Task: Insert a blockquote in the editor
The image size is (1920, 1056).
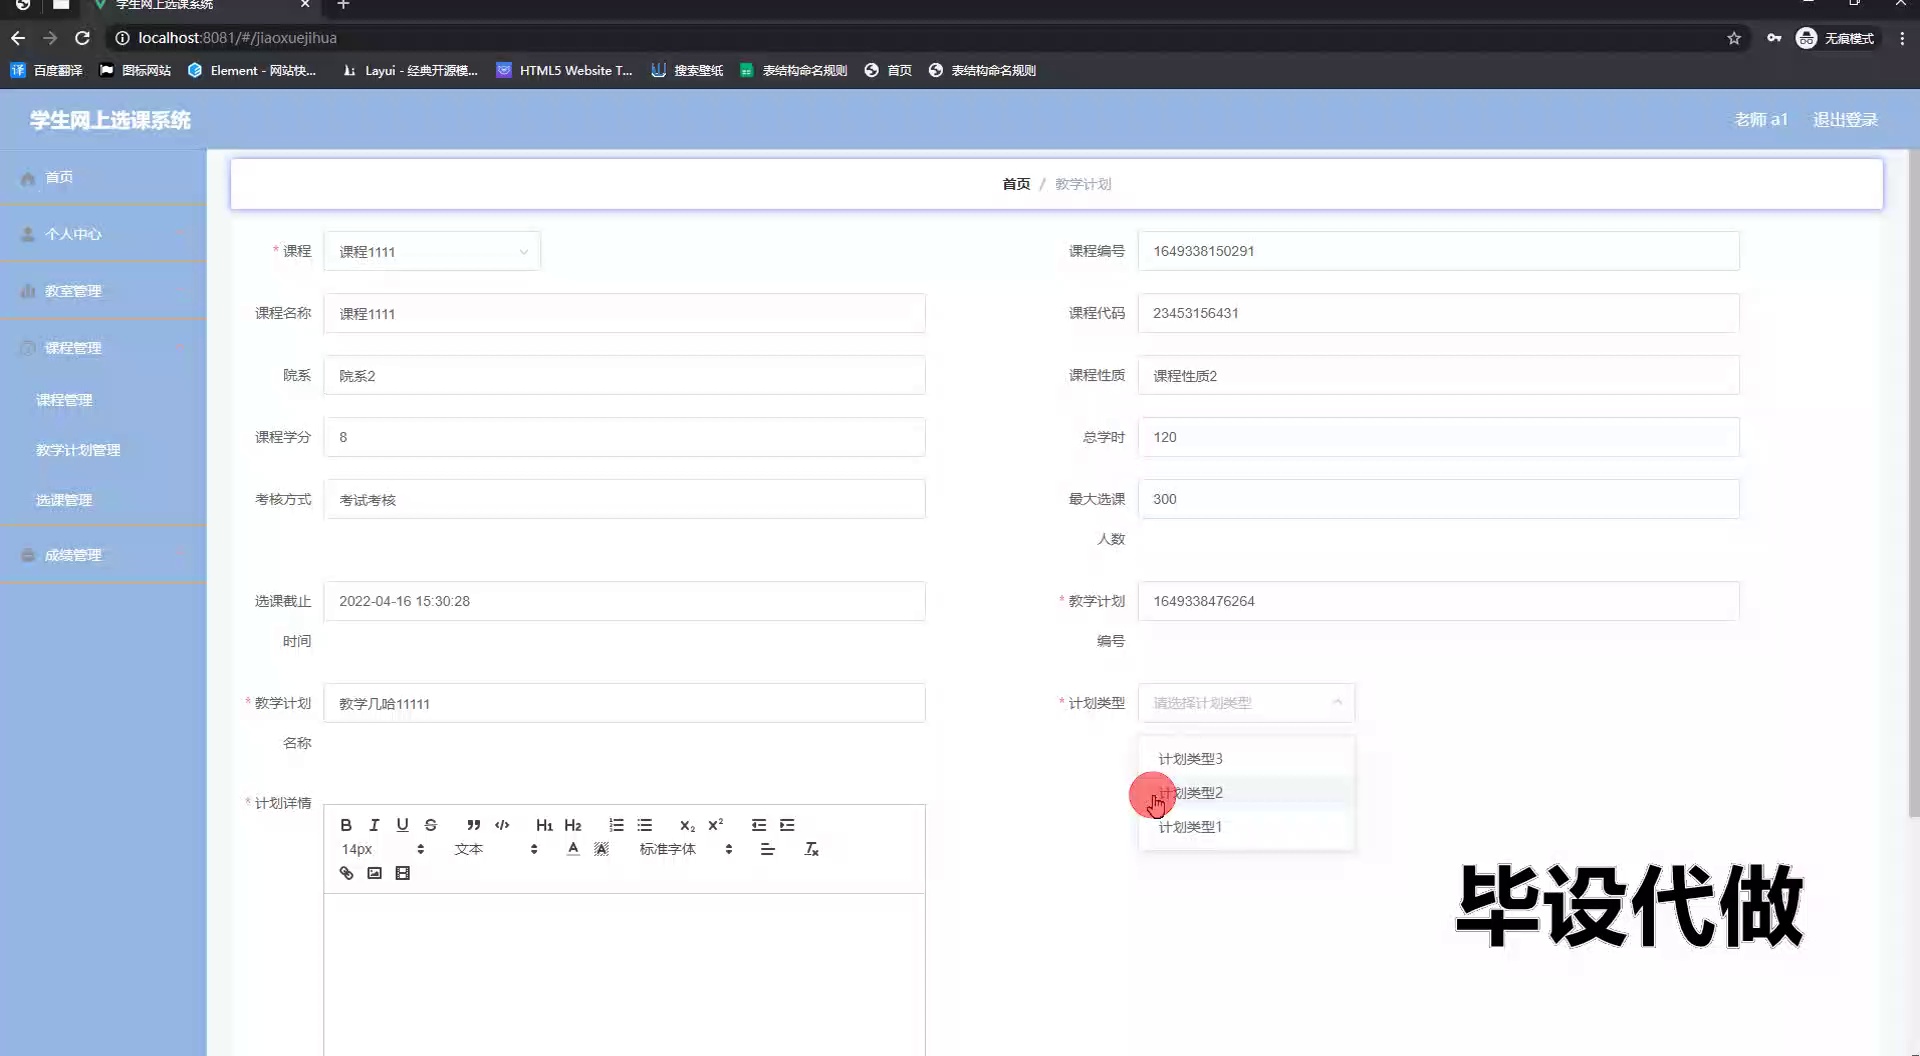Action: click(474, 825)
